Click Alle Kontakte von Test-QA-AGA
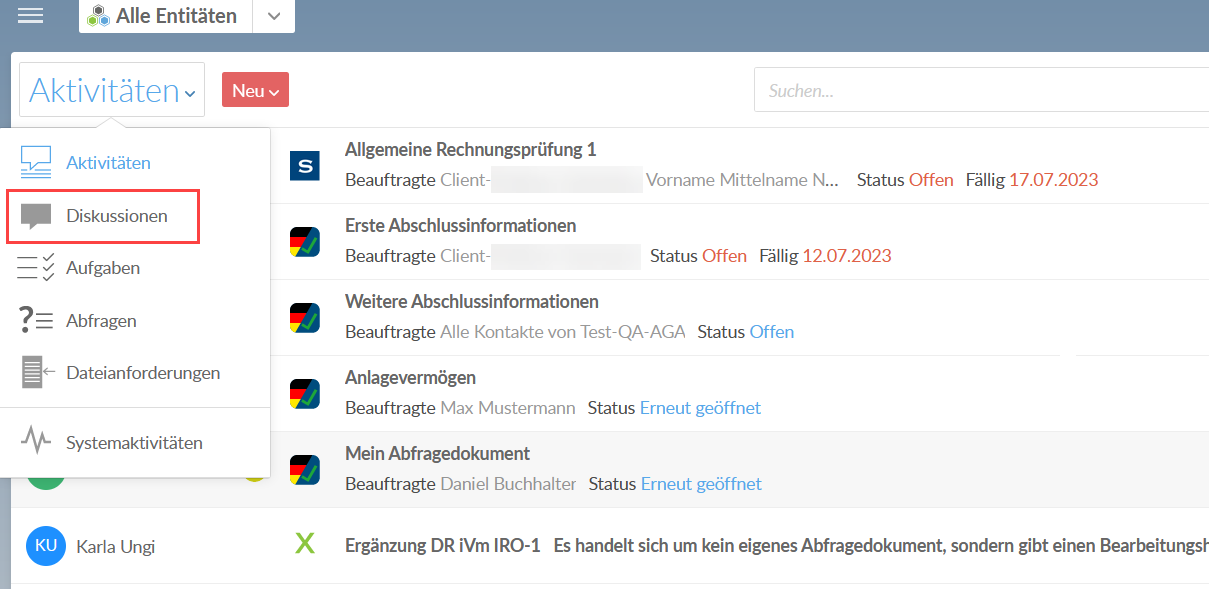1209x589 pixels. [x=563, y=332]
